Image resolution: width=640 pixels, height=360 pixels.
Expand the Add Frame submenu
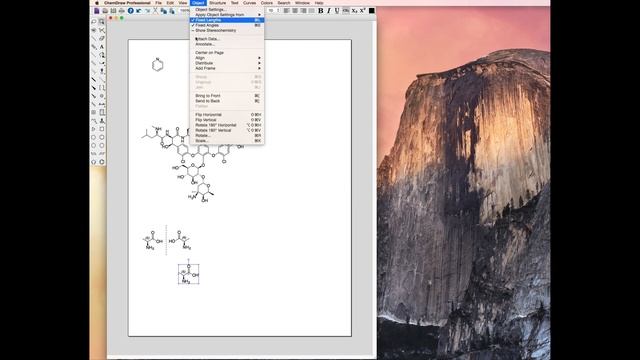pyautogui.click(x=227, y=68)
